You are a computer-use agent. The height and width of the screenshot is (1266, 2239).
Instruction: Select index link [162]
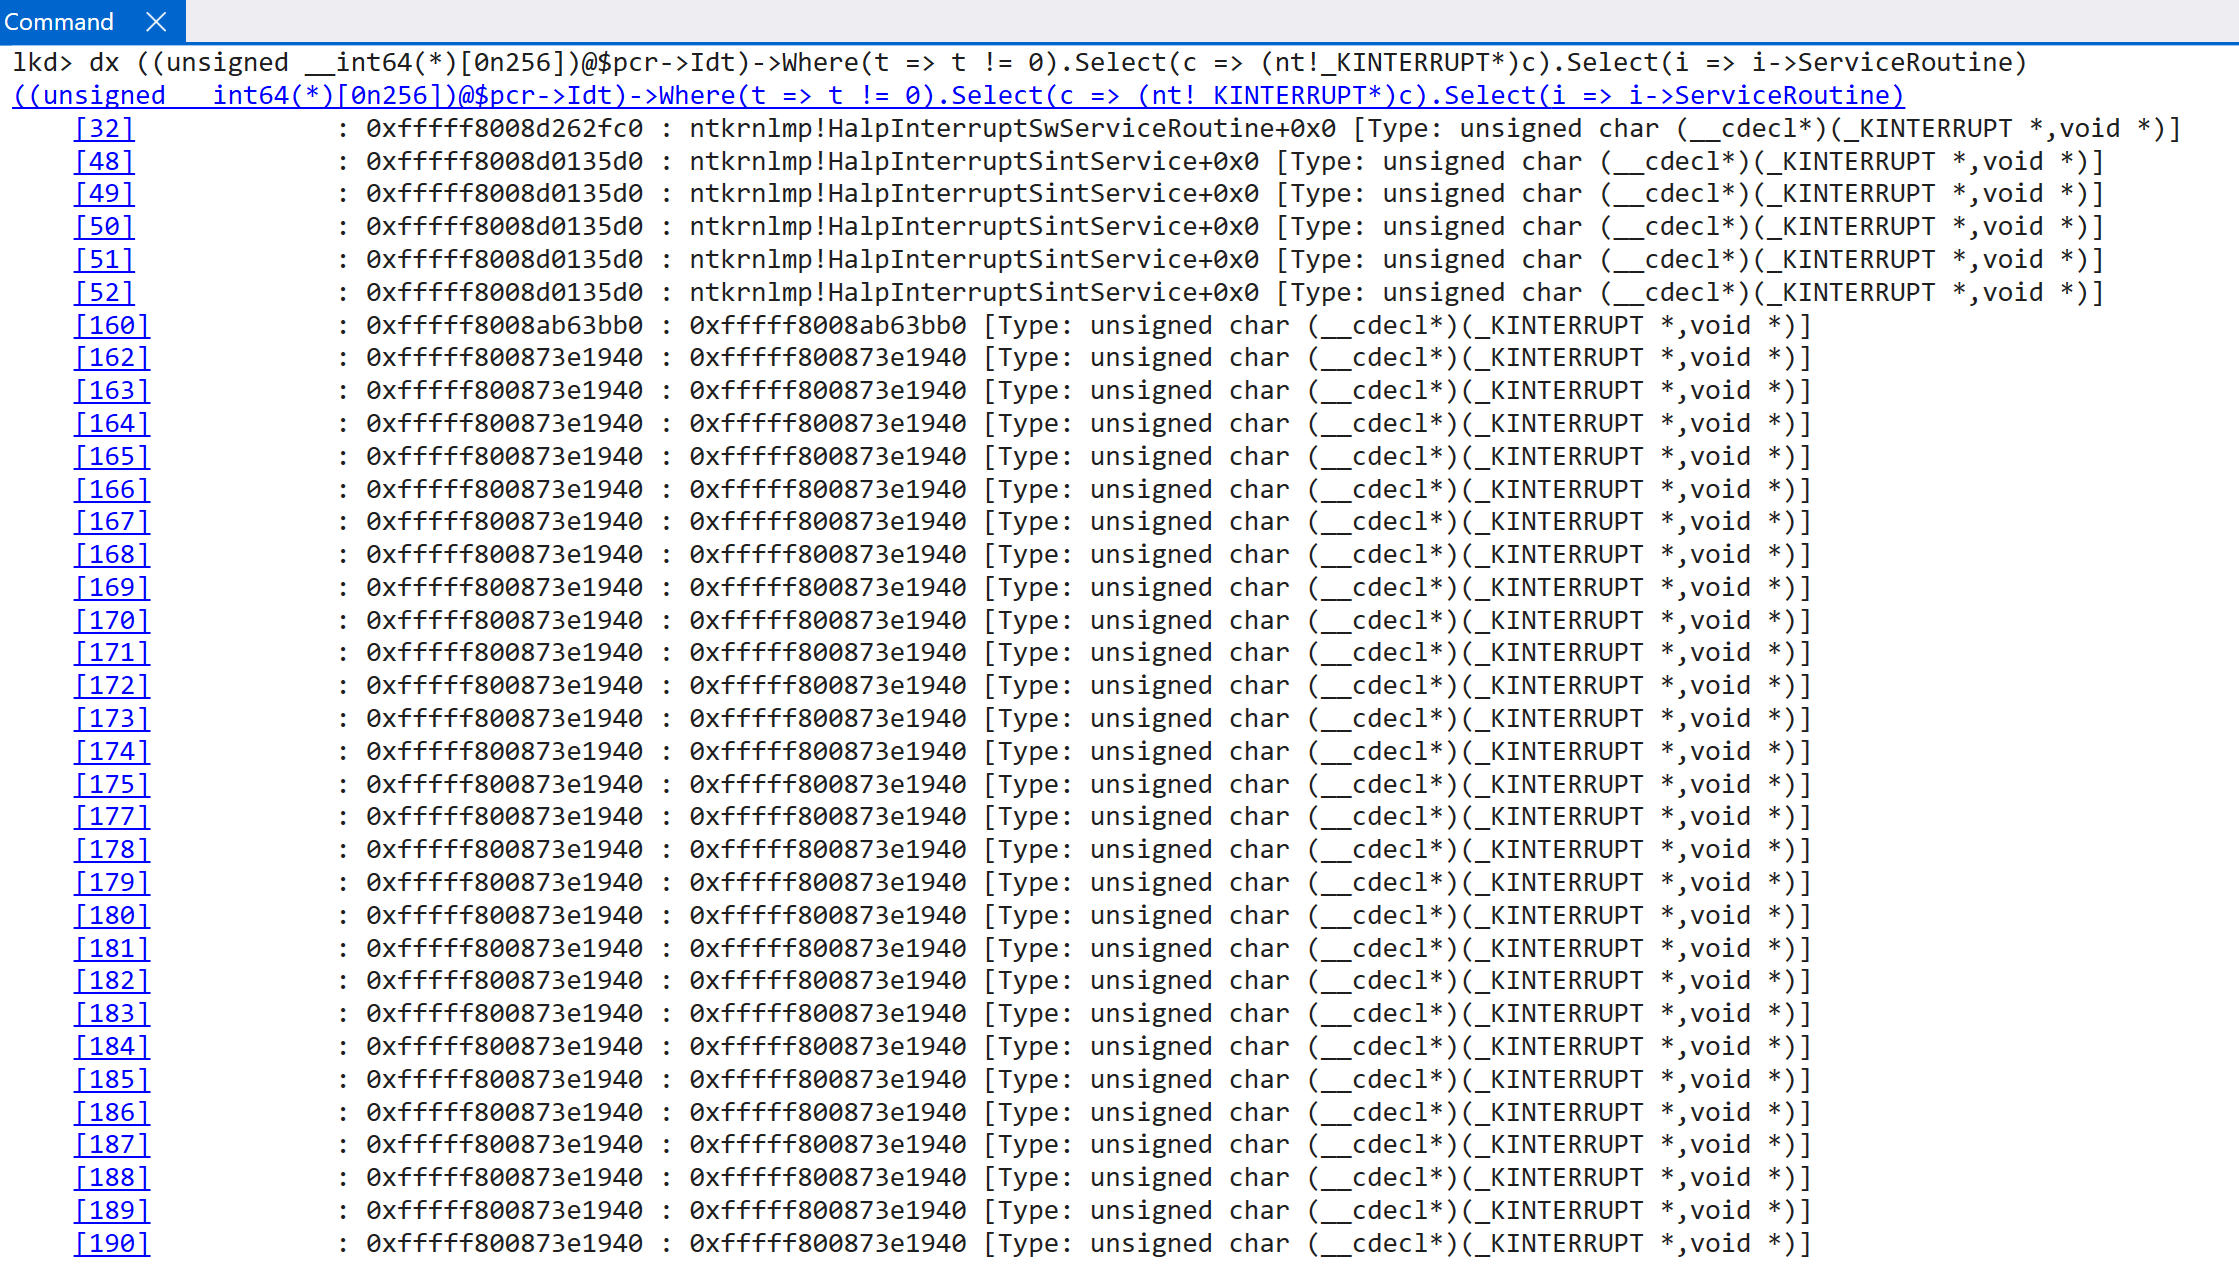click(112, 357)
